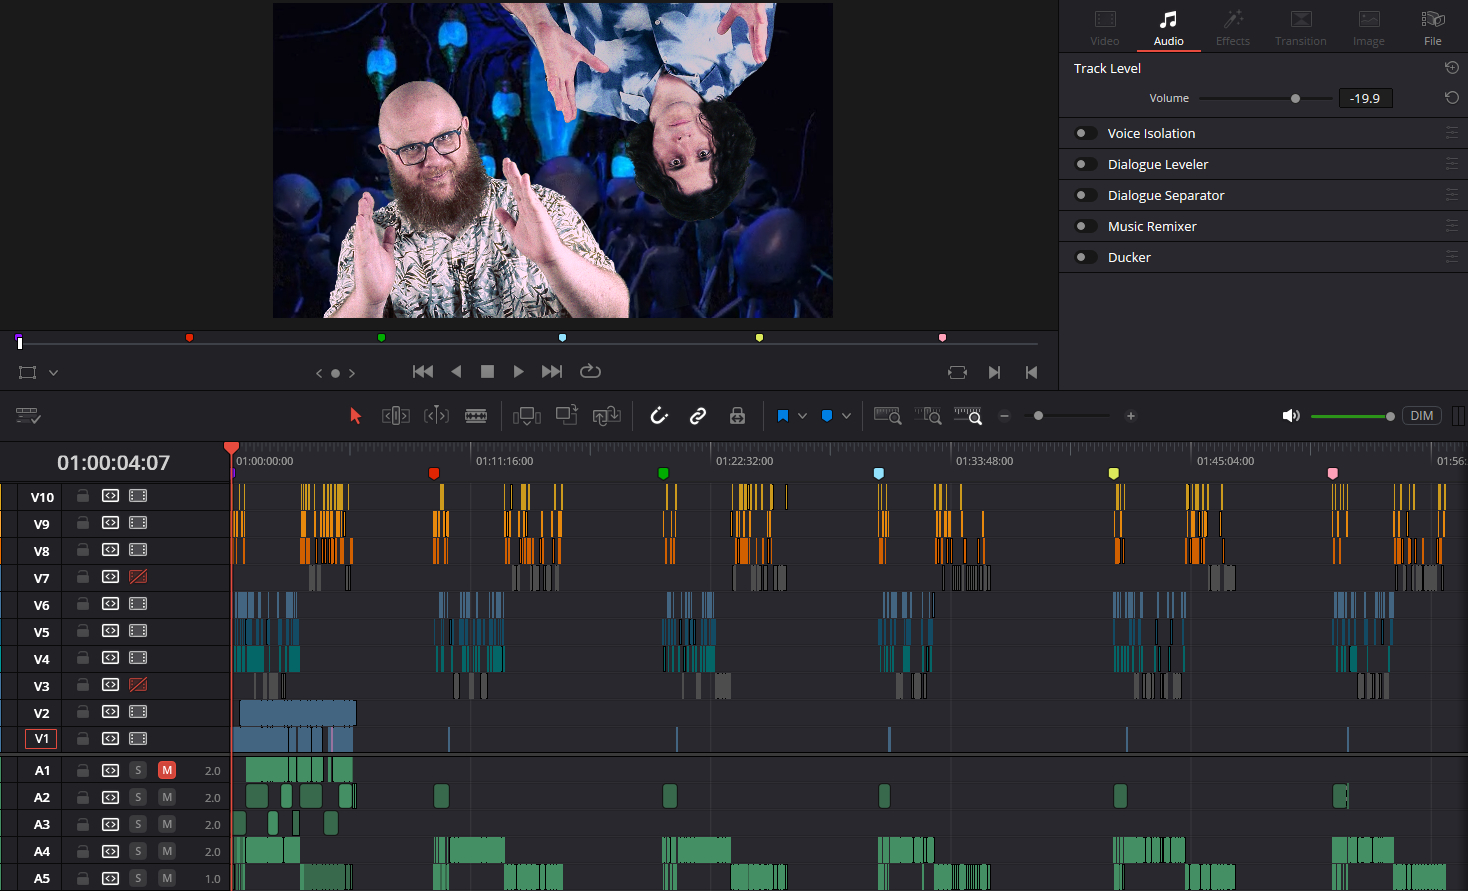Open the viewer transform overlay dropdown
Screen dimensions: 1468x891
(54, 373)
